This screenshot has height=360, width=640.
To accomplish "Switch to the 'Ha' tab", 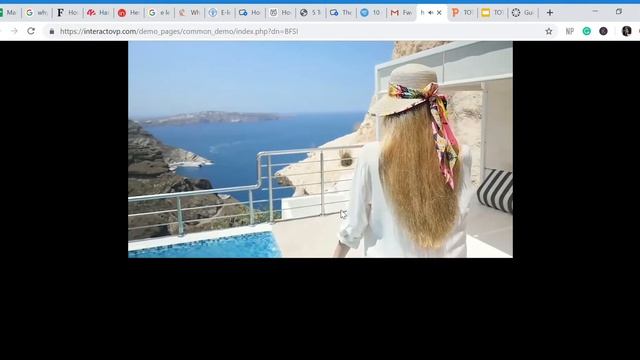I will (x=98, y=13).
